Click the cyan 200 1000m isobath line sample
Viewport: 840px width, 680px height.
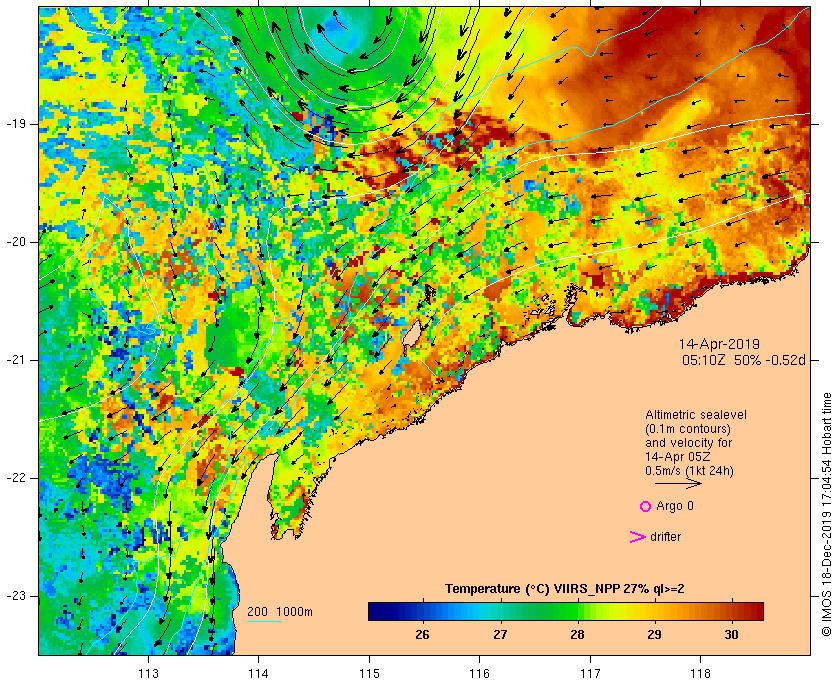click(x=264, y=622)
